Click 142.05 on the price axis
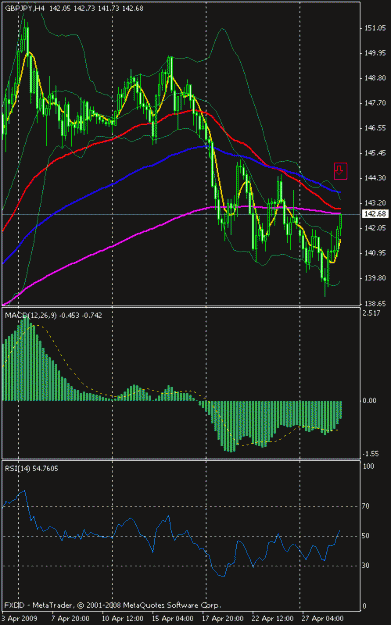 coord(375,228)
